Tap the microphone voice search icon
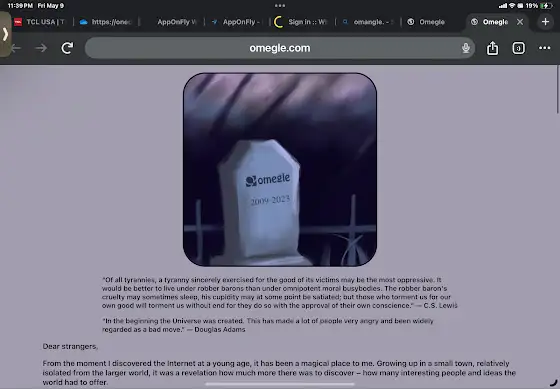Screen dimensions: 560x389 click(466, 48)
